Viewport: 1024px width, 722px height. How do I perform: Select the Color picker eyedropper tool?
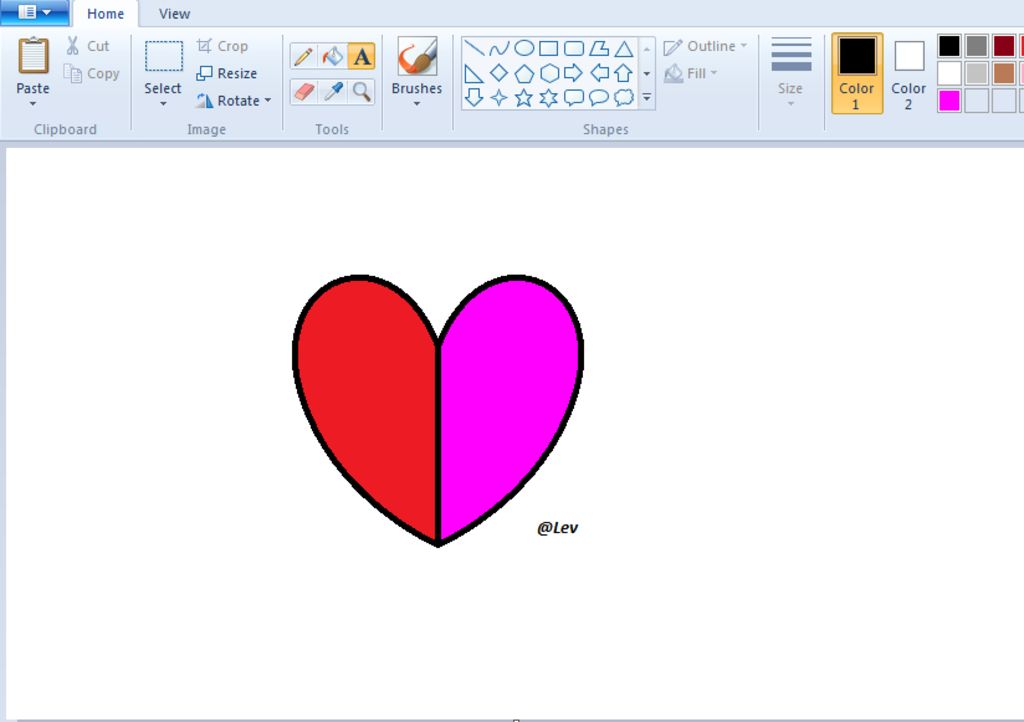(332, 92)
